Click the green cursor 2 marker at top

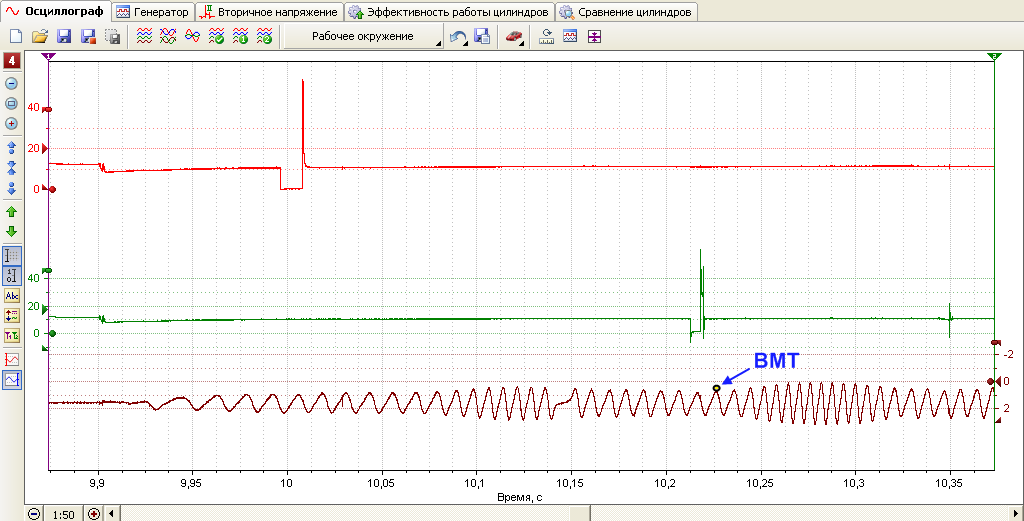(x=994, y=57)
